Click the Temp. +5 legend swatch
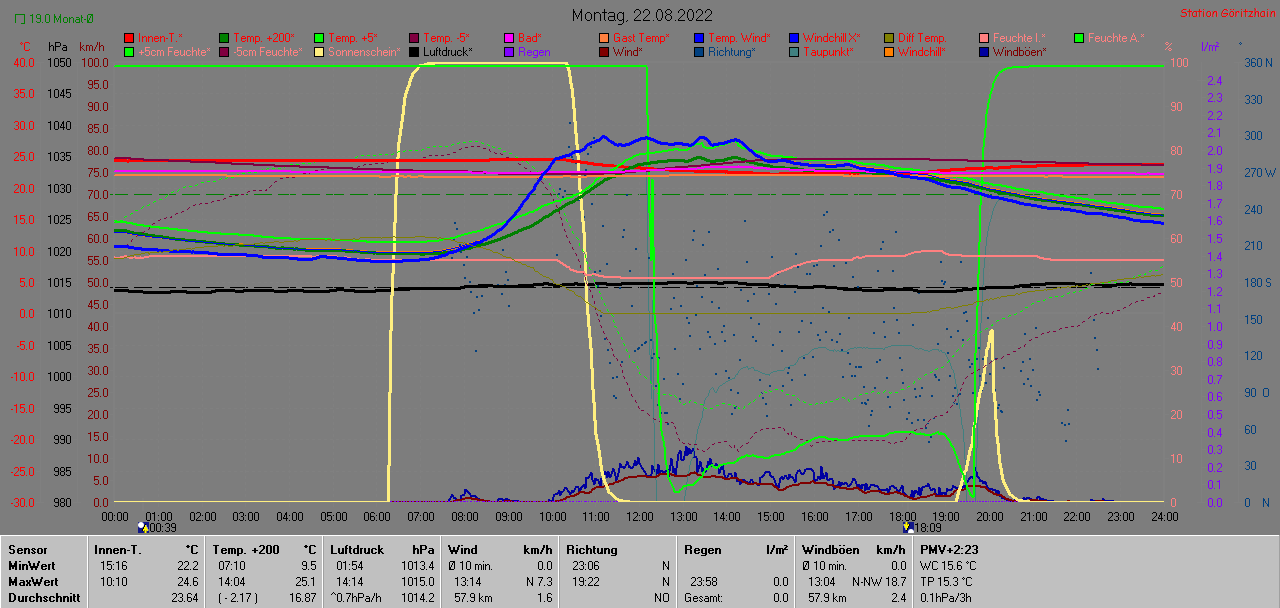 [x=319, y=38]
